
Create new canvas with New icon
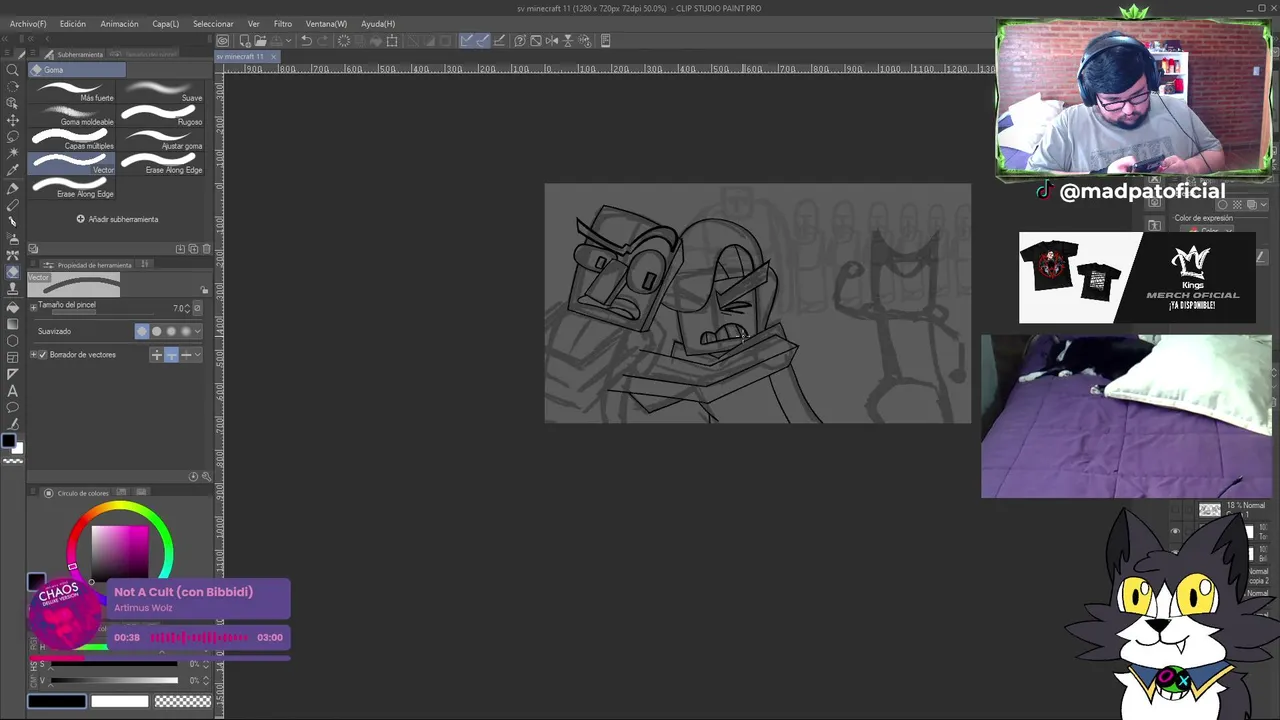pyautogui.click(x=244, y=41)
